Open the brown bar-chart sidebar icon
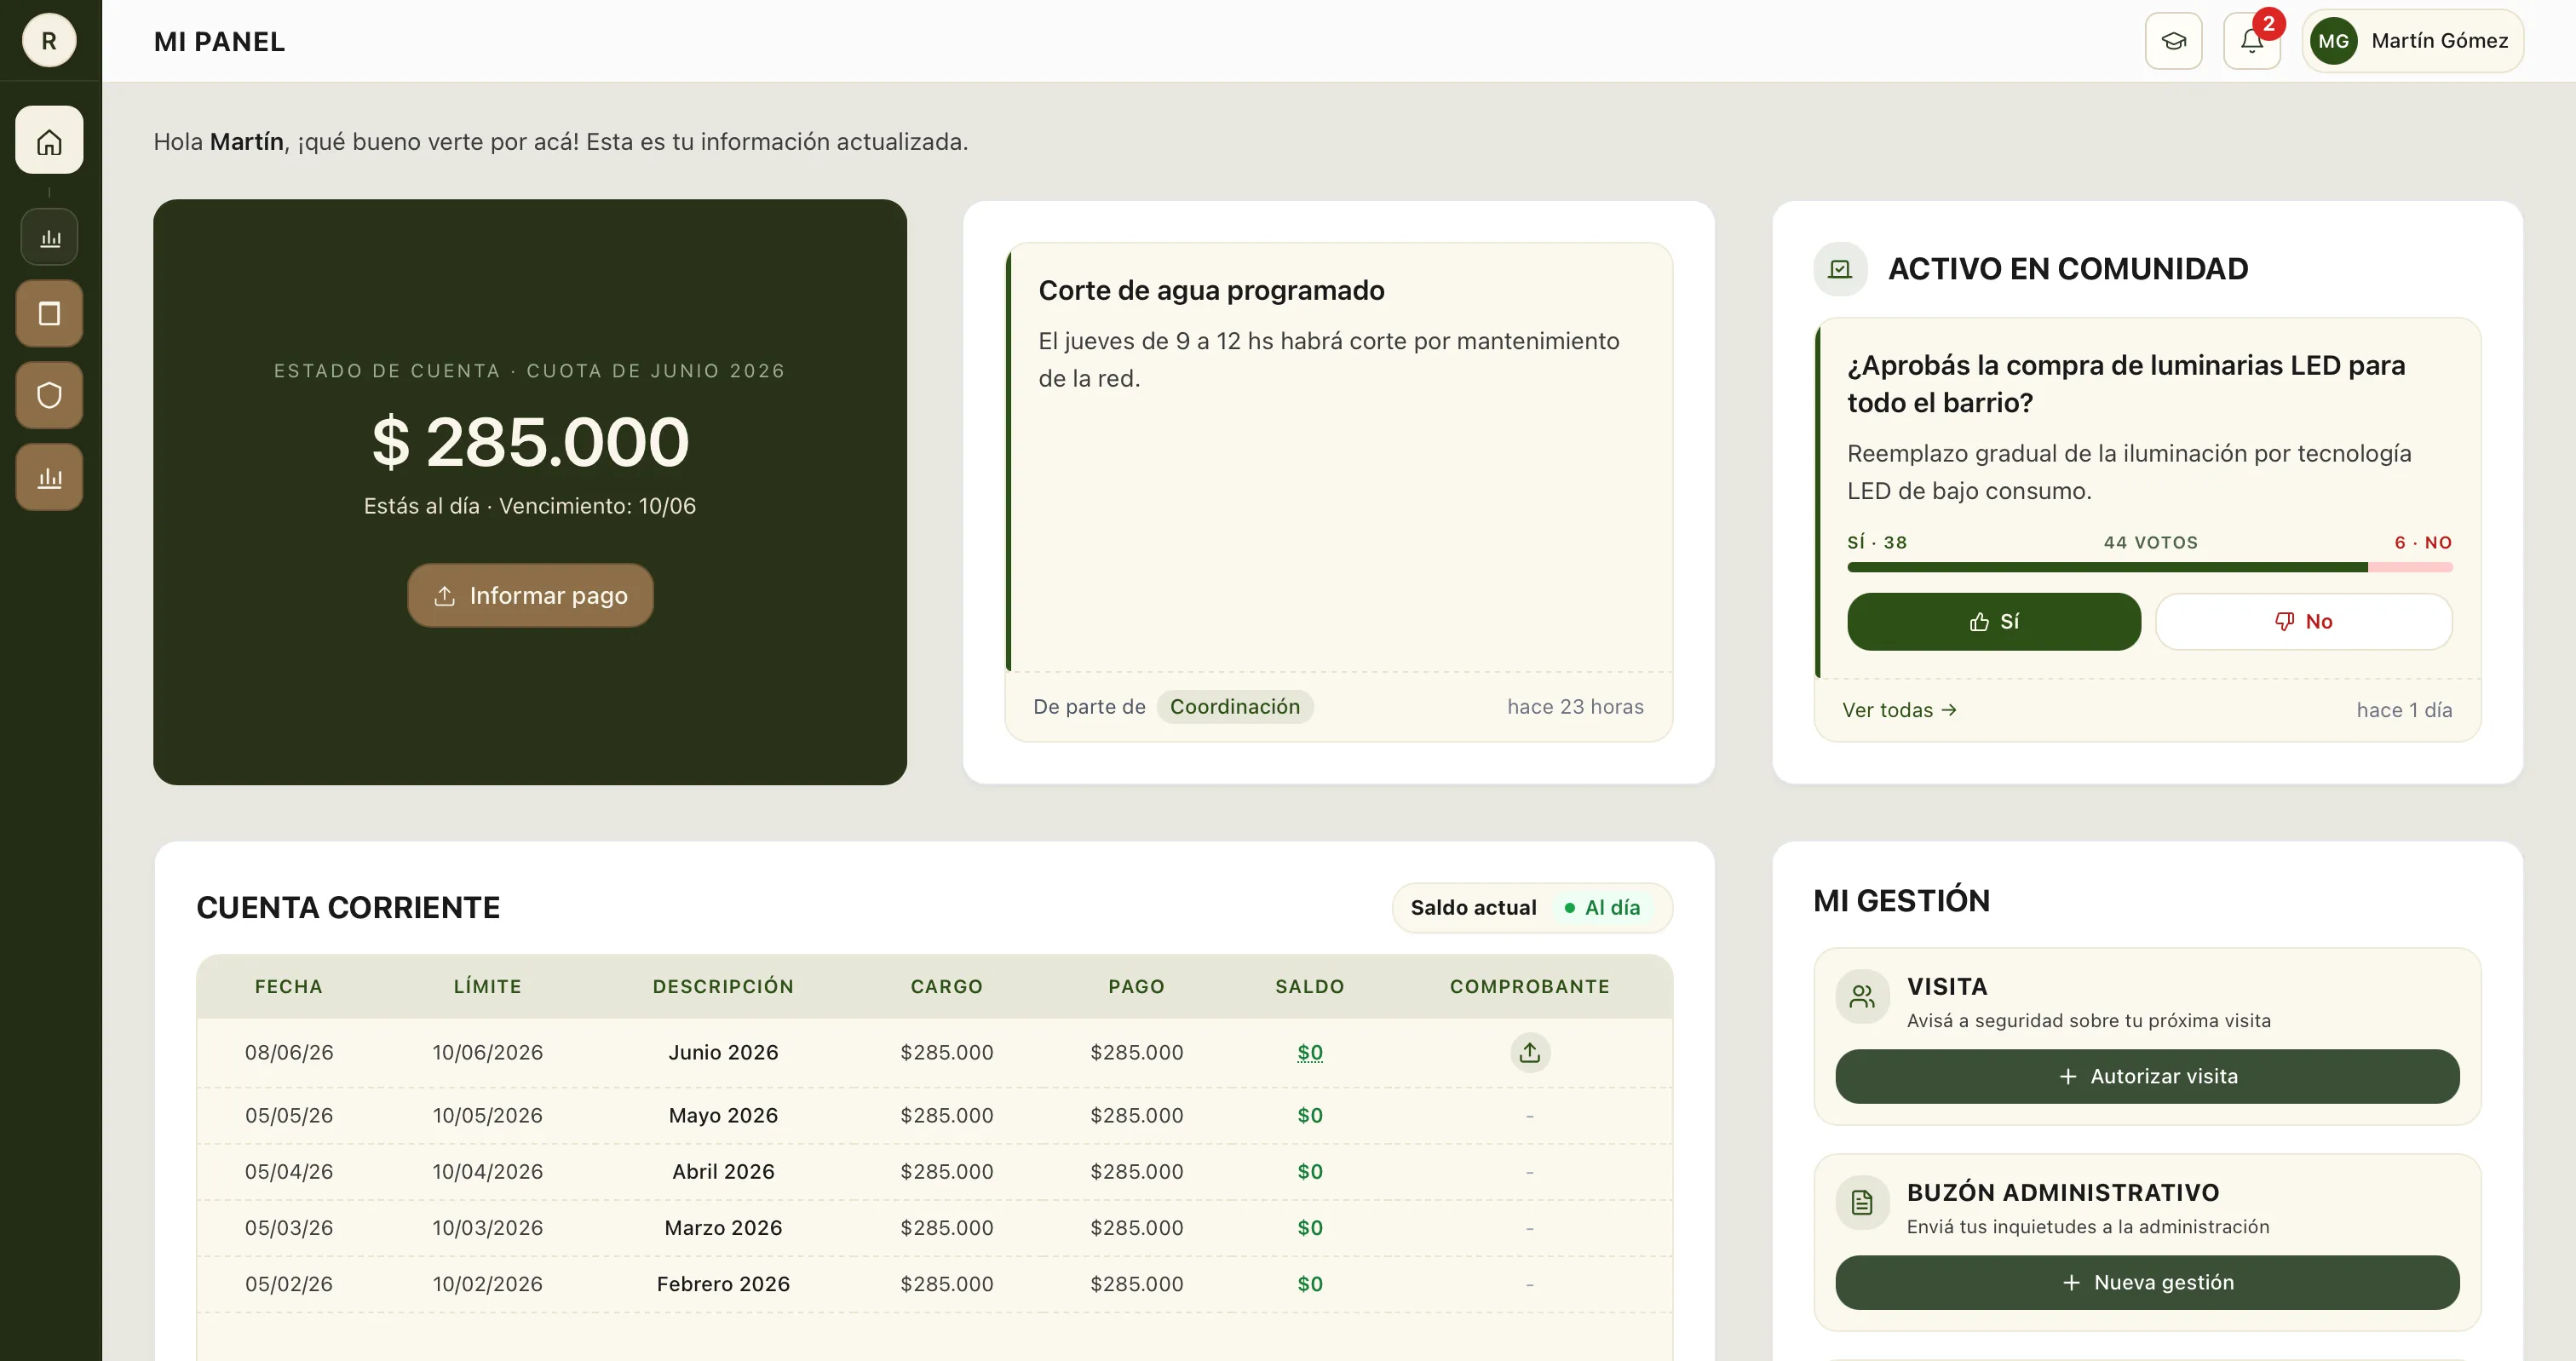 point(49,477)
